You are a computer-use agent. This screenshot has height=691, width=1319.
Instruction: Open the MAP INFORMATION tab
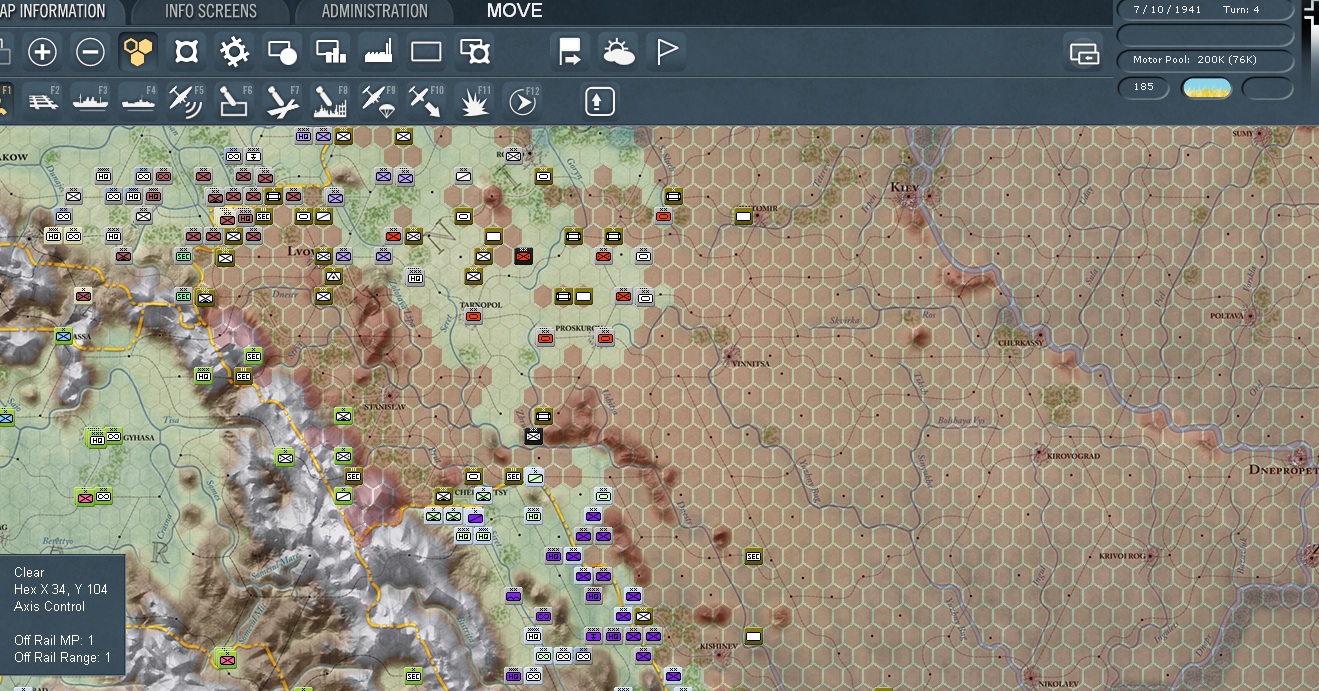(55, 12)
